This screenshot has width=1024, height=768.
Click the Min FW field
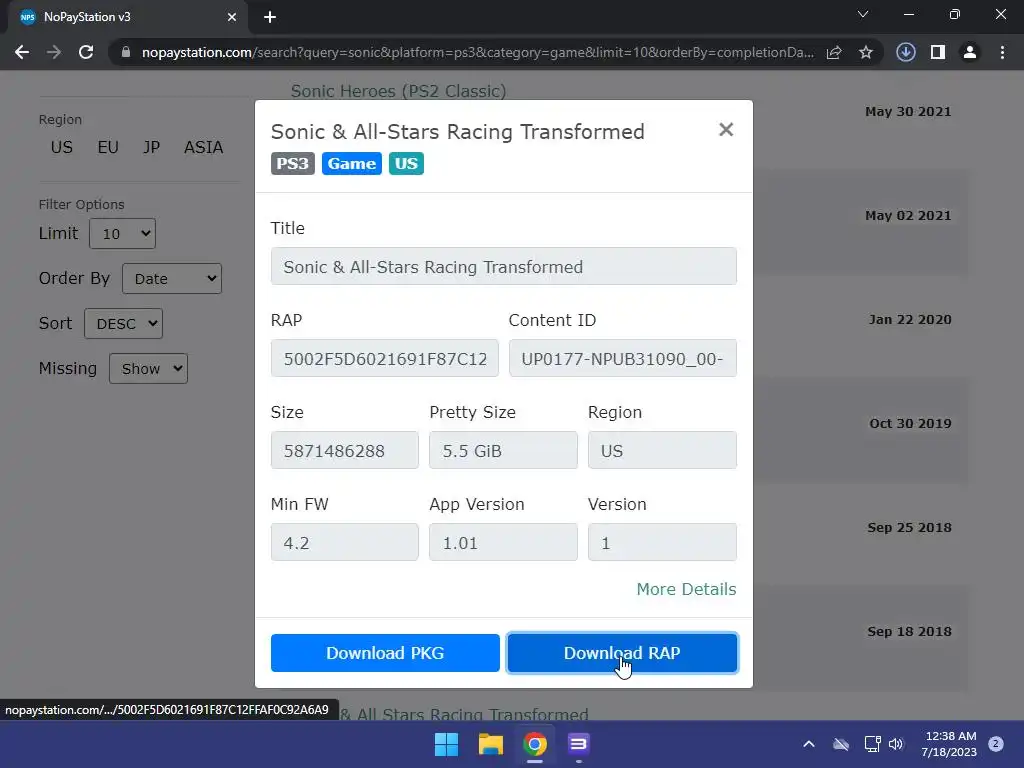345,543
